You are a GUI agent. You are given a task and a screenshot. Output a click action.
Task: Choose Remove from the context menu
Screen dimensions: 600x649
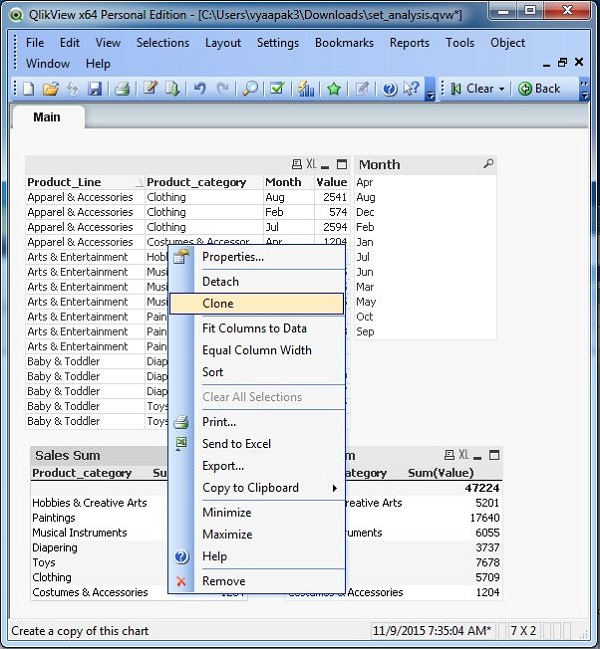click(x=224, y=581)
